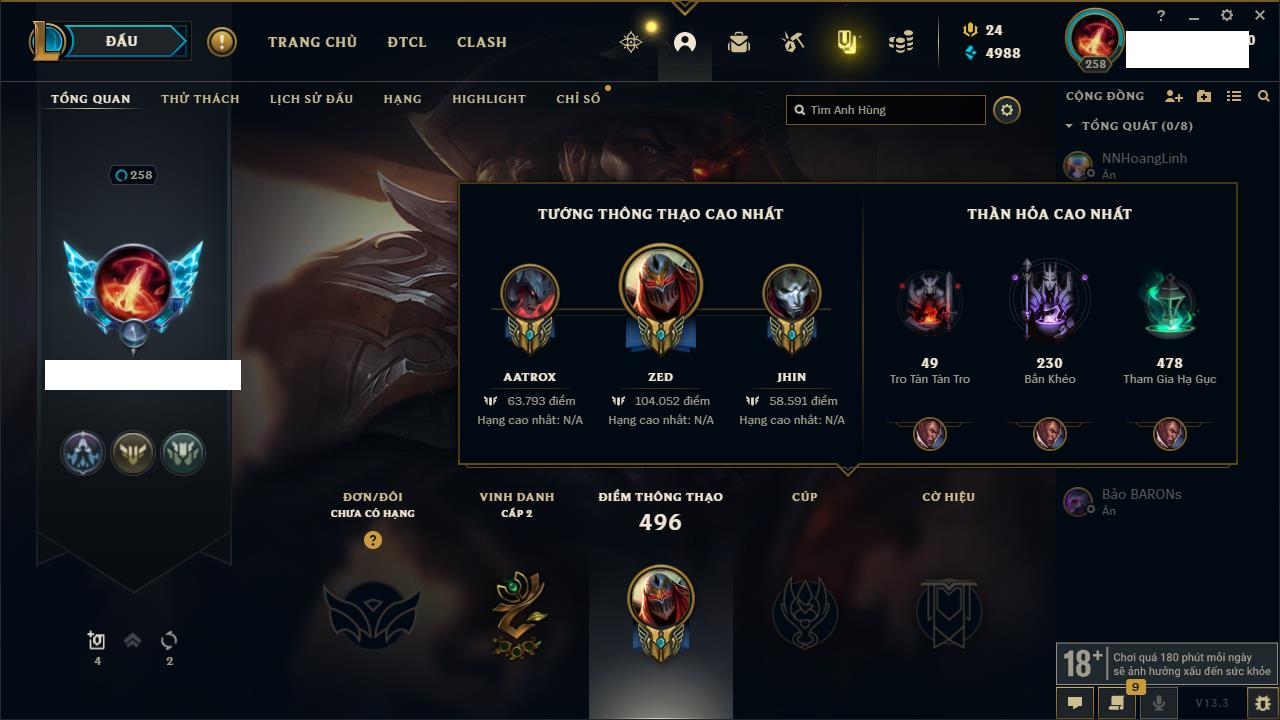Switch to the THỬ THÁCH tab
Viewport: 1280px width, 720px height.
(x=200, y=99)
